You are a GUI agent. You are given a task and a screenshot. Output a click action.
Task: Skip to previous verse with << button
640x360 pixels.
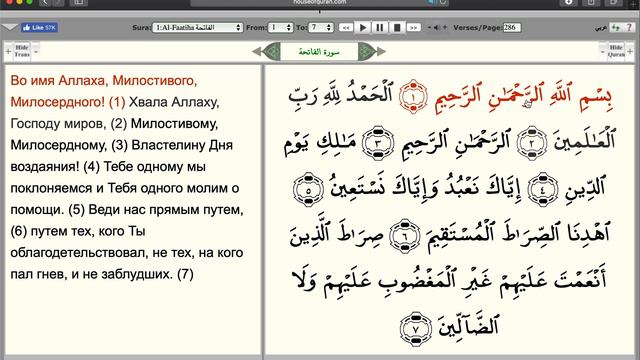[x=346, y=27]
